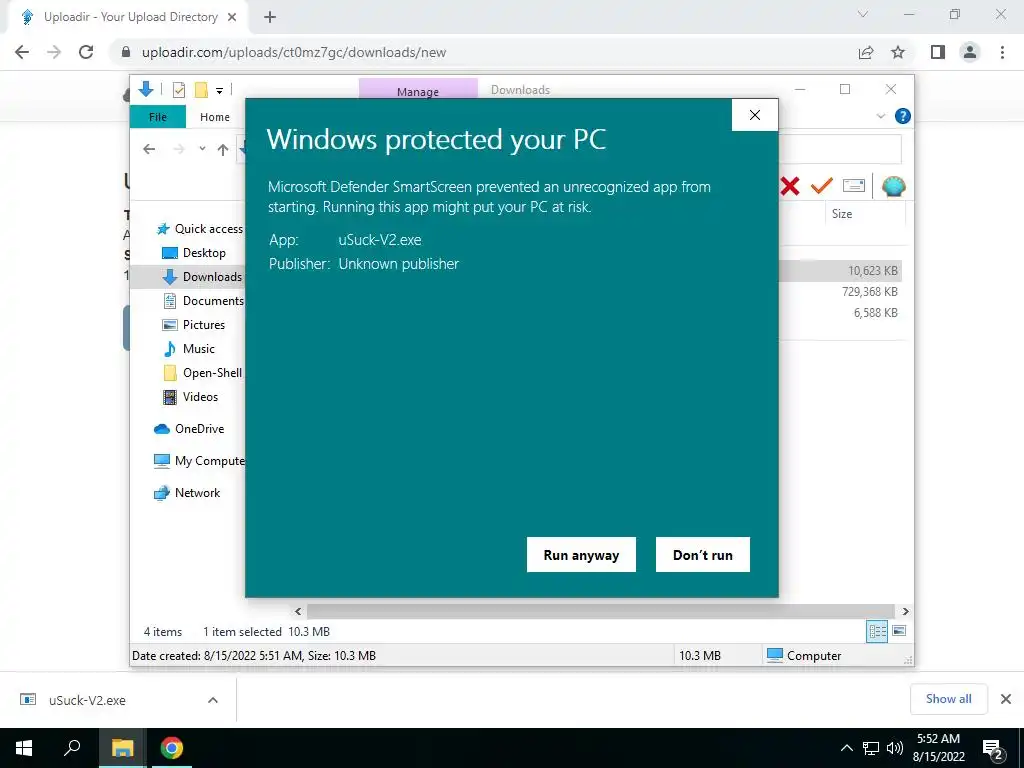Click properties icon in Explorer title bar
The image size is (1024, 768).
click(179, 90)
